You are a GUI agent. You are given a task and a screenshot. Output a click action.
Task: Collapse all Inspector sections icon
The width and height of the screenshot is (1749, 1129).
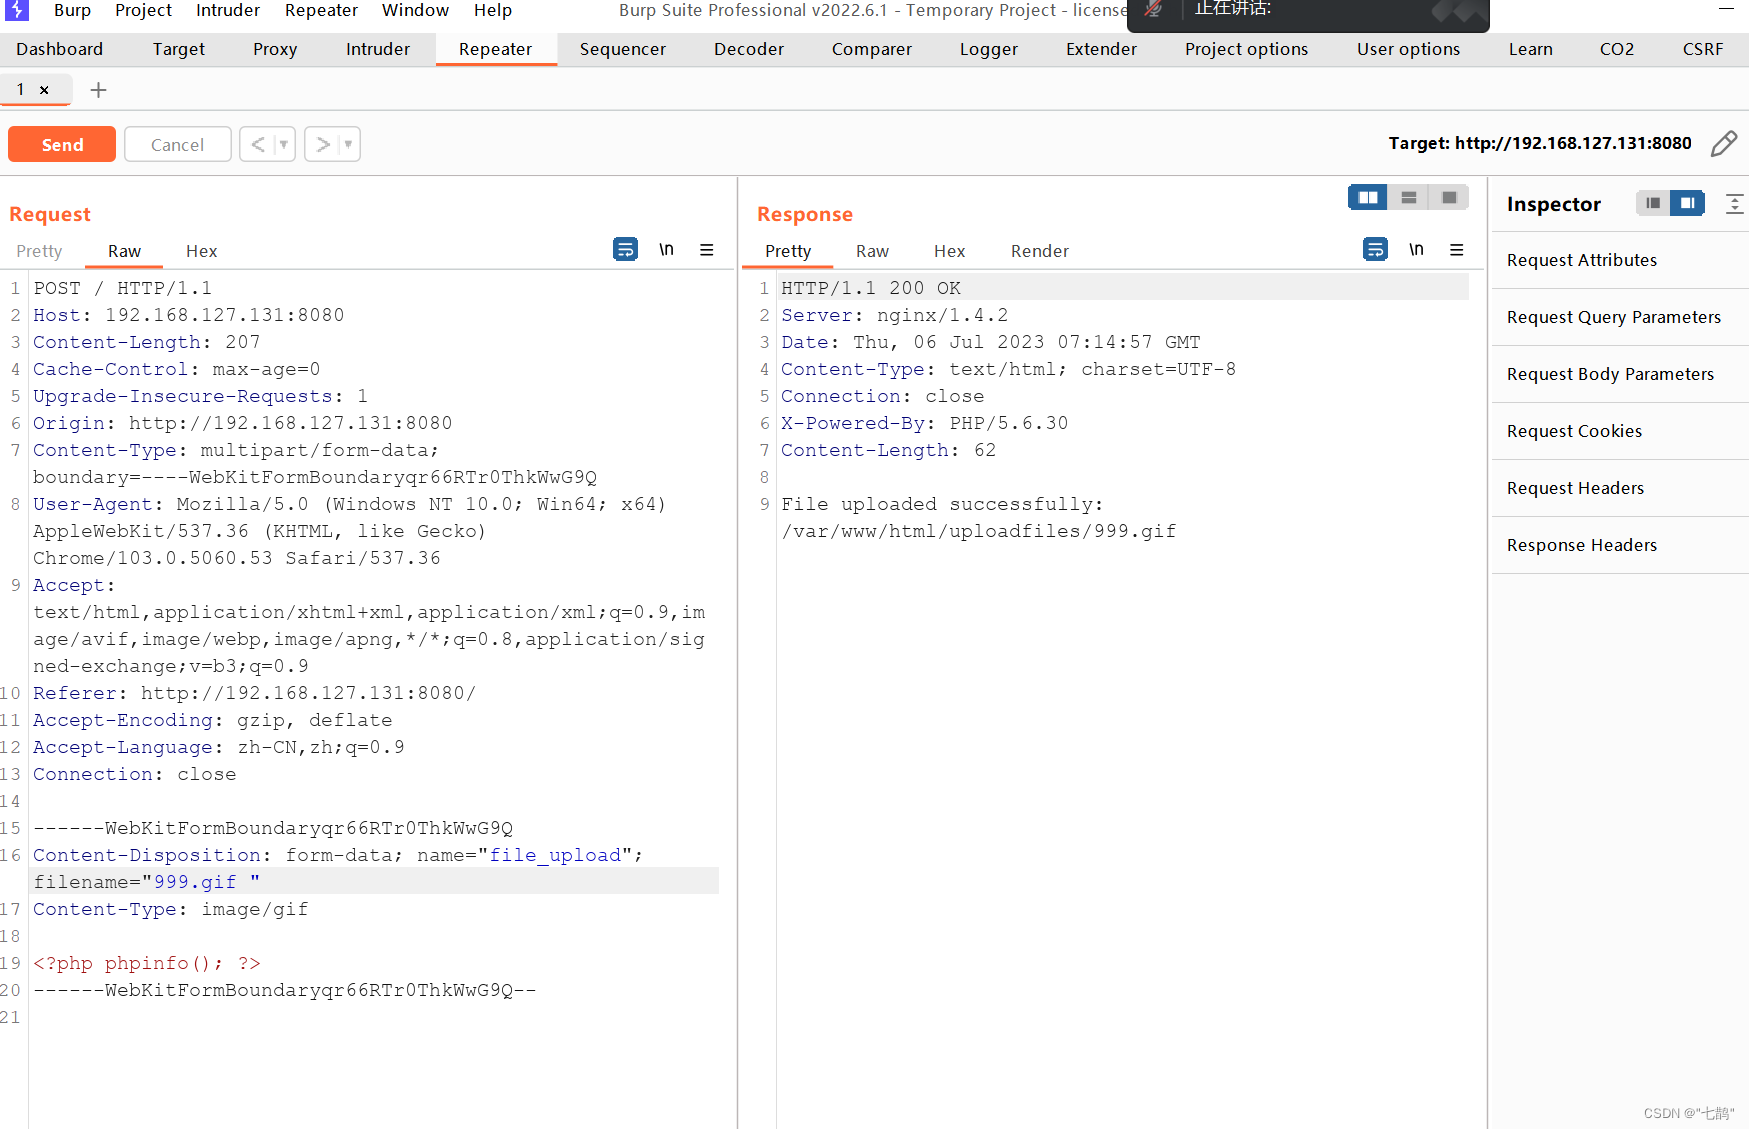(1735, 204)
